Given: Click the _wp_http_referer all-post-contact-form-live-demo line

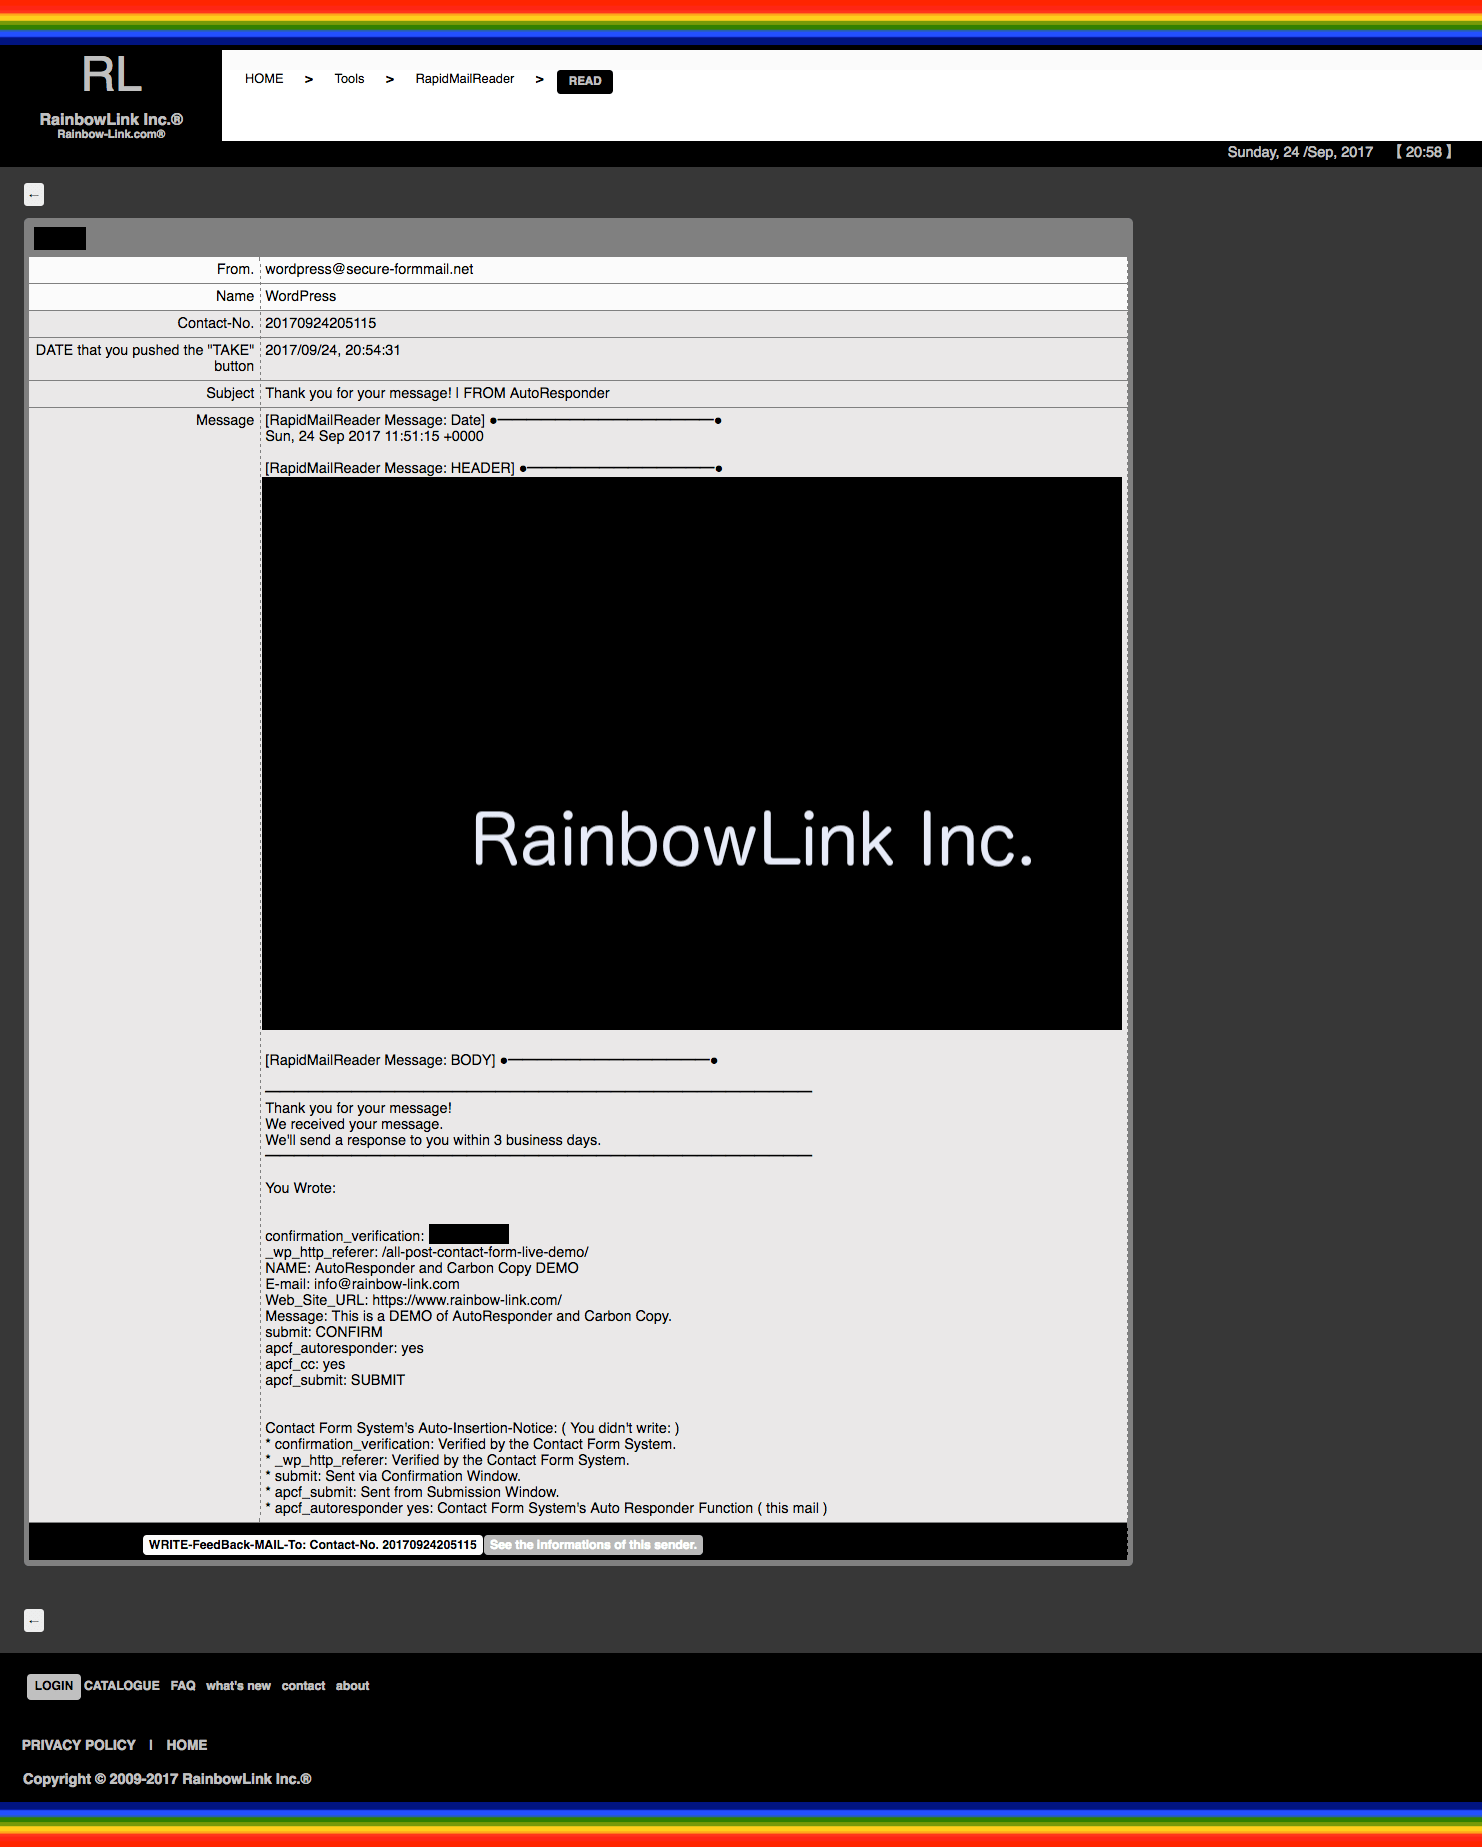Looking at the screenshot, I should point(427,1252).
